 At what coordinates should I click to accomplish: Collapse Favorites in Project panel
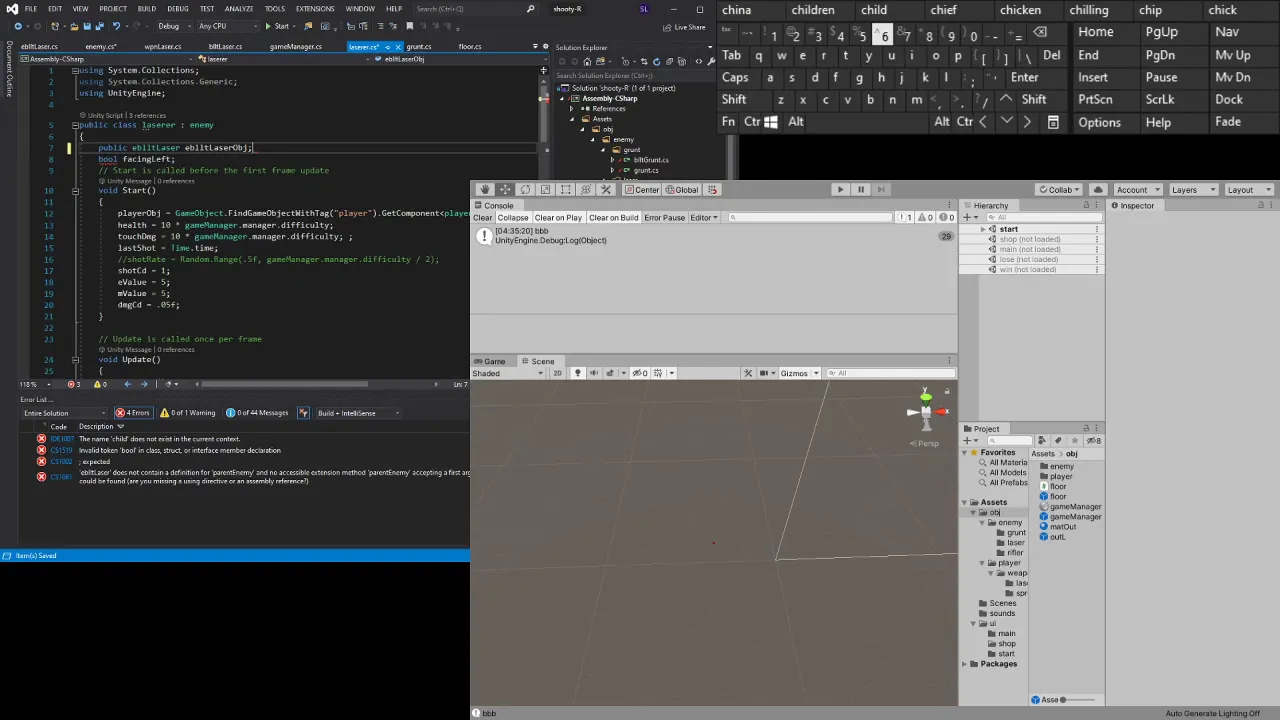[x=965, y=452]
